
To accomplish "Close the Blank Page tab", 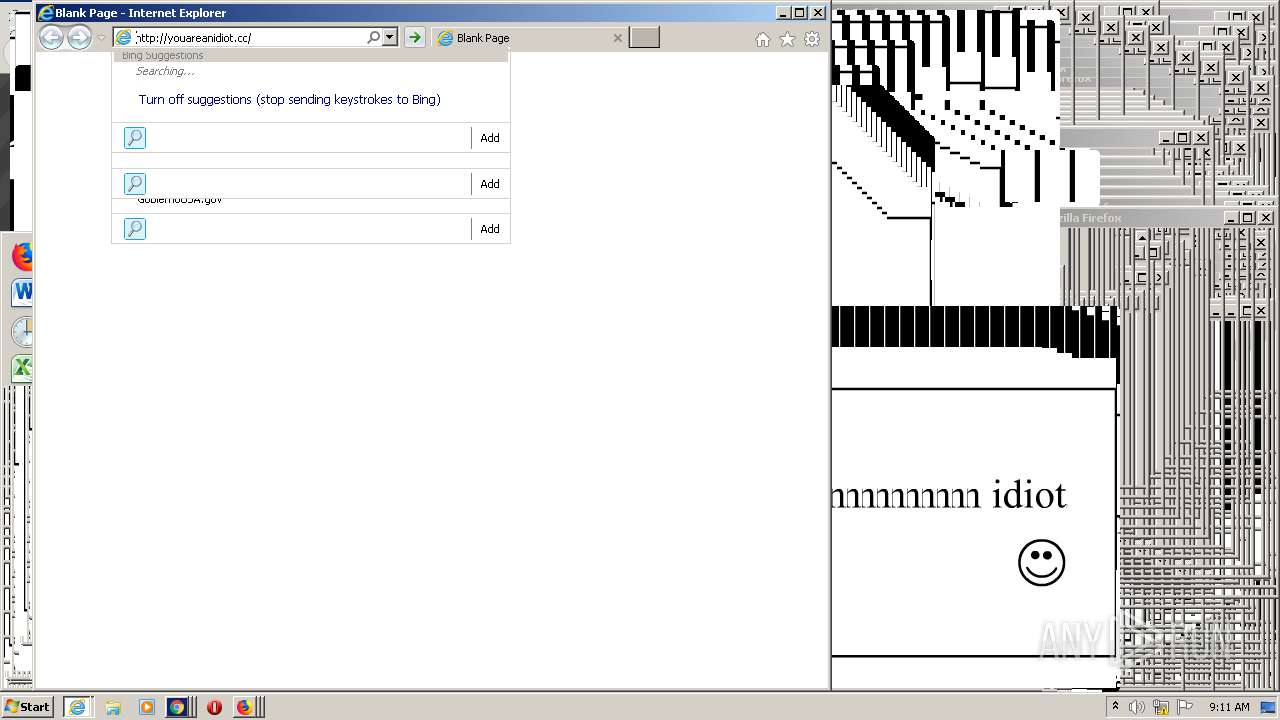I will [x=617, y=38].
